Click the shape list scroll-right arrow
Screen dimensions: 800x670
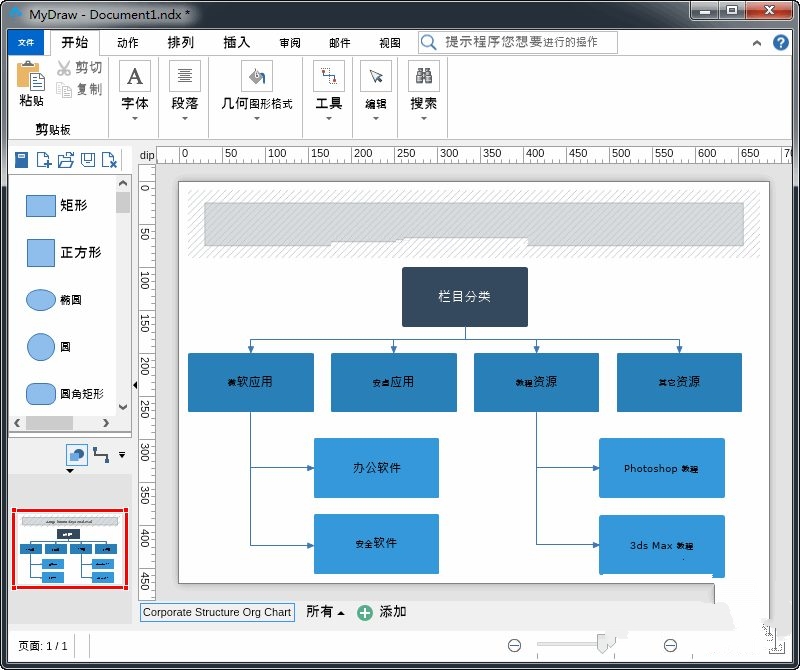tap(106, 423)
